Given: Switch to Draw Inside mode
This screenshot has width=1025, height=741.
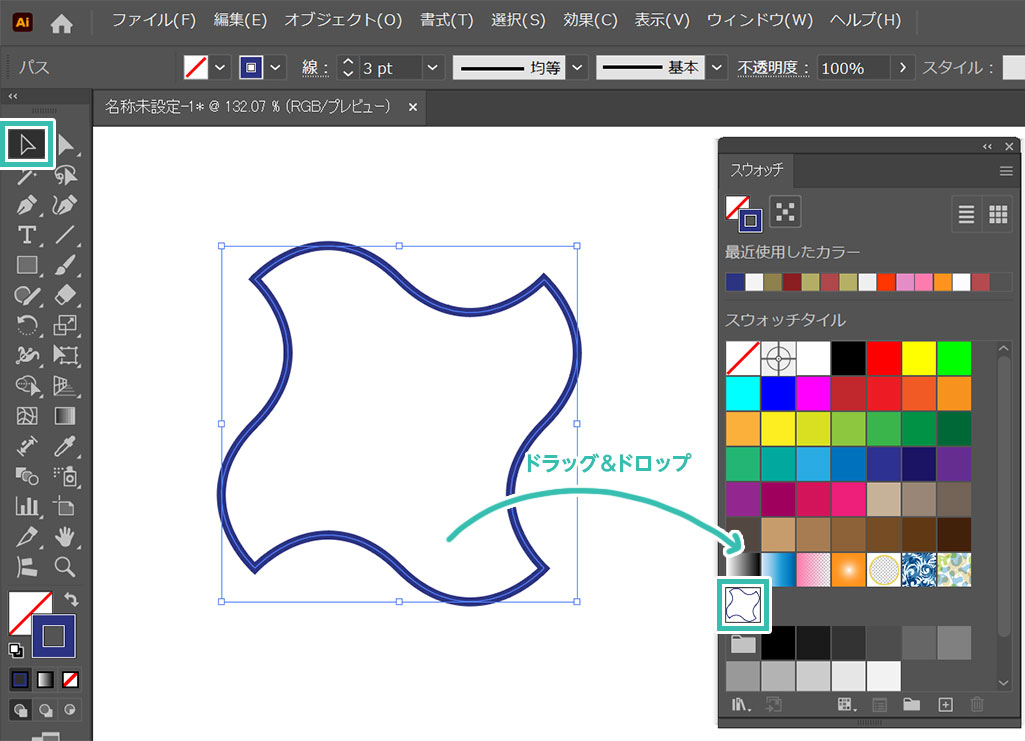Looking at the screenshot, I should 70,710.
